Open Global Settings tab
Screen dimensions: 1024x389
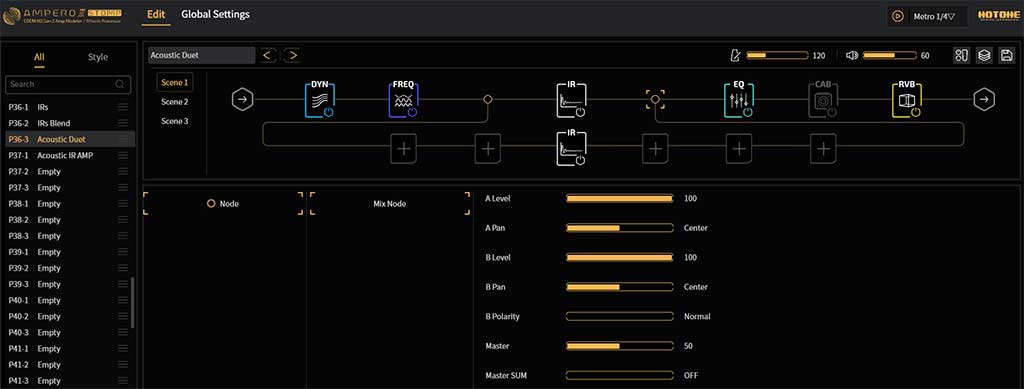pos(216,14)
